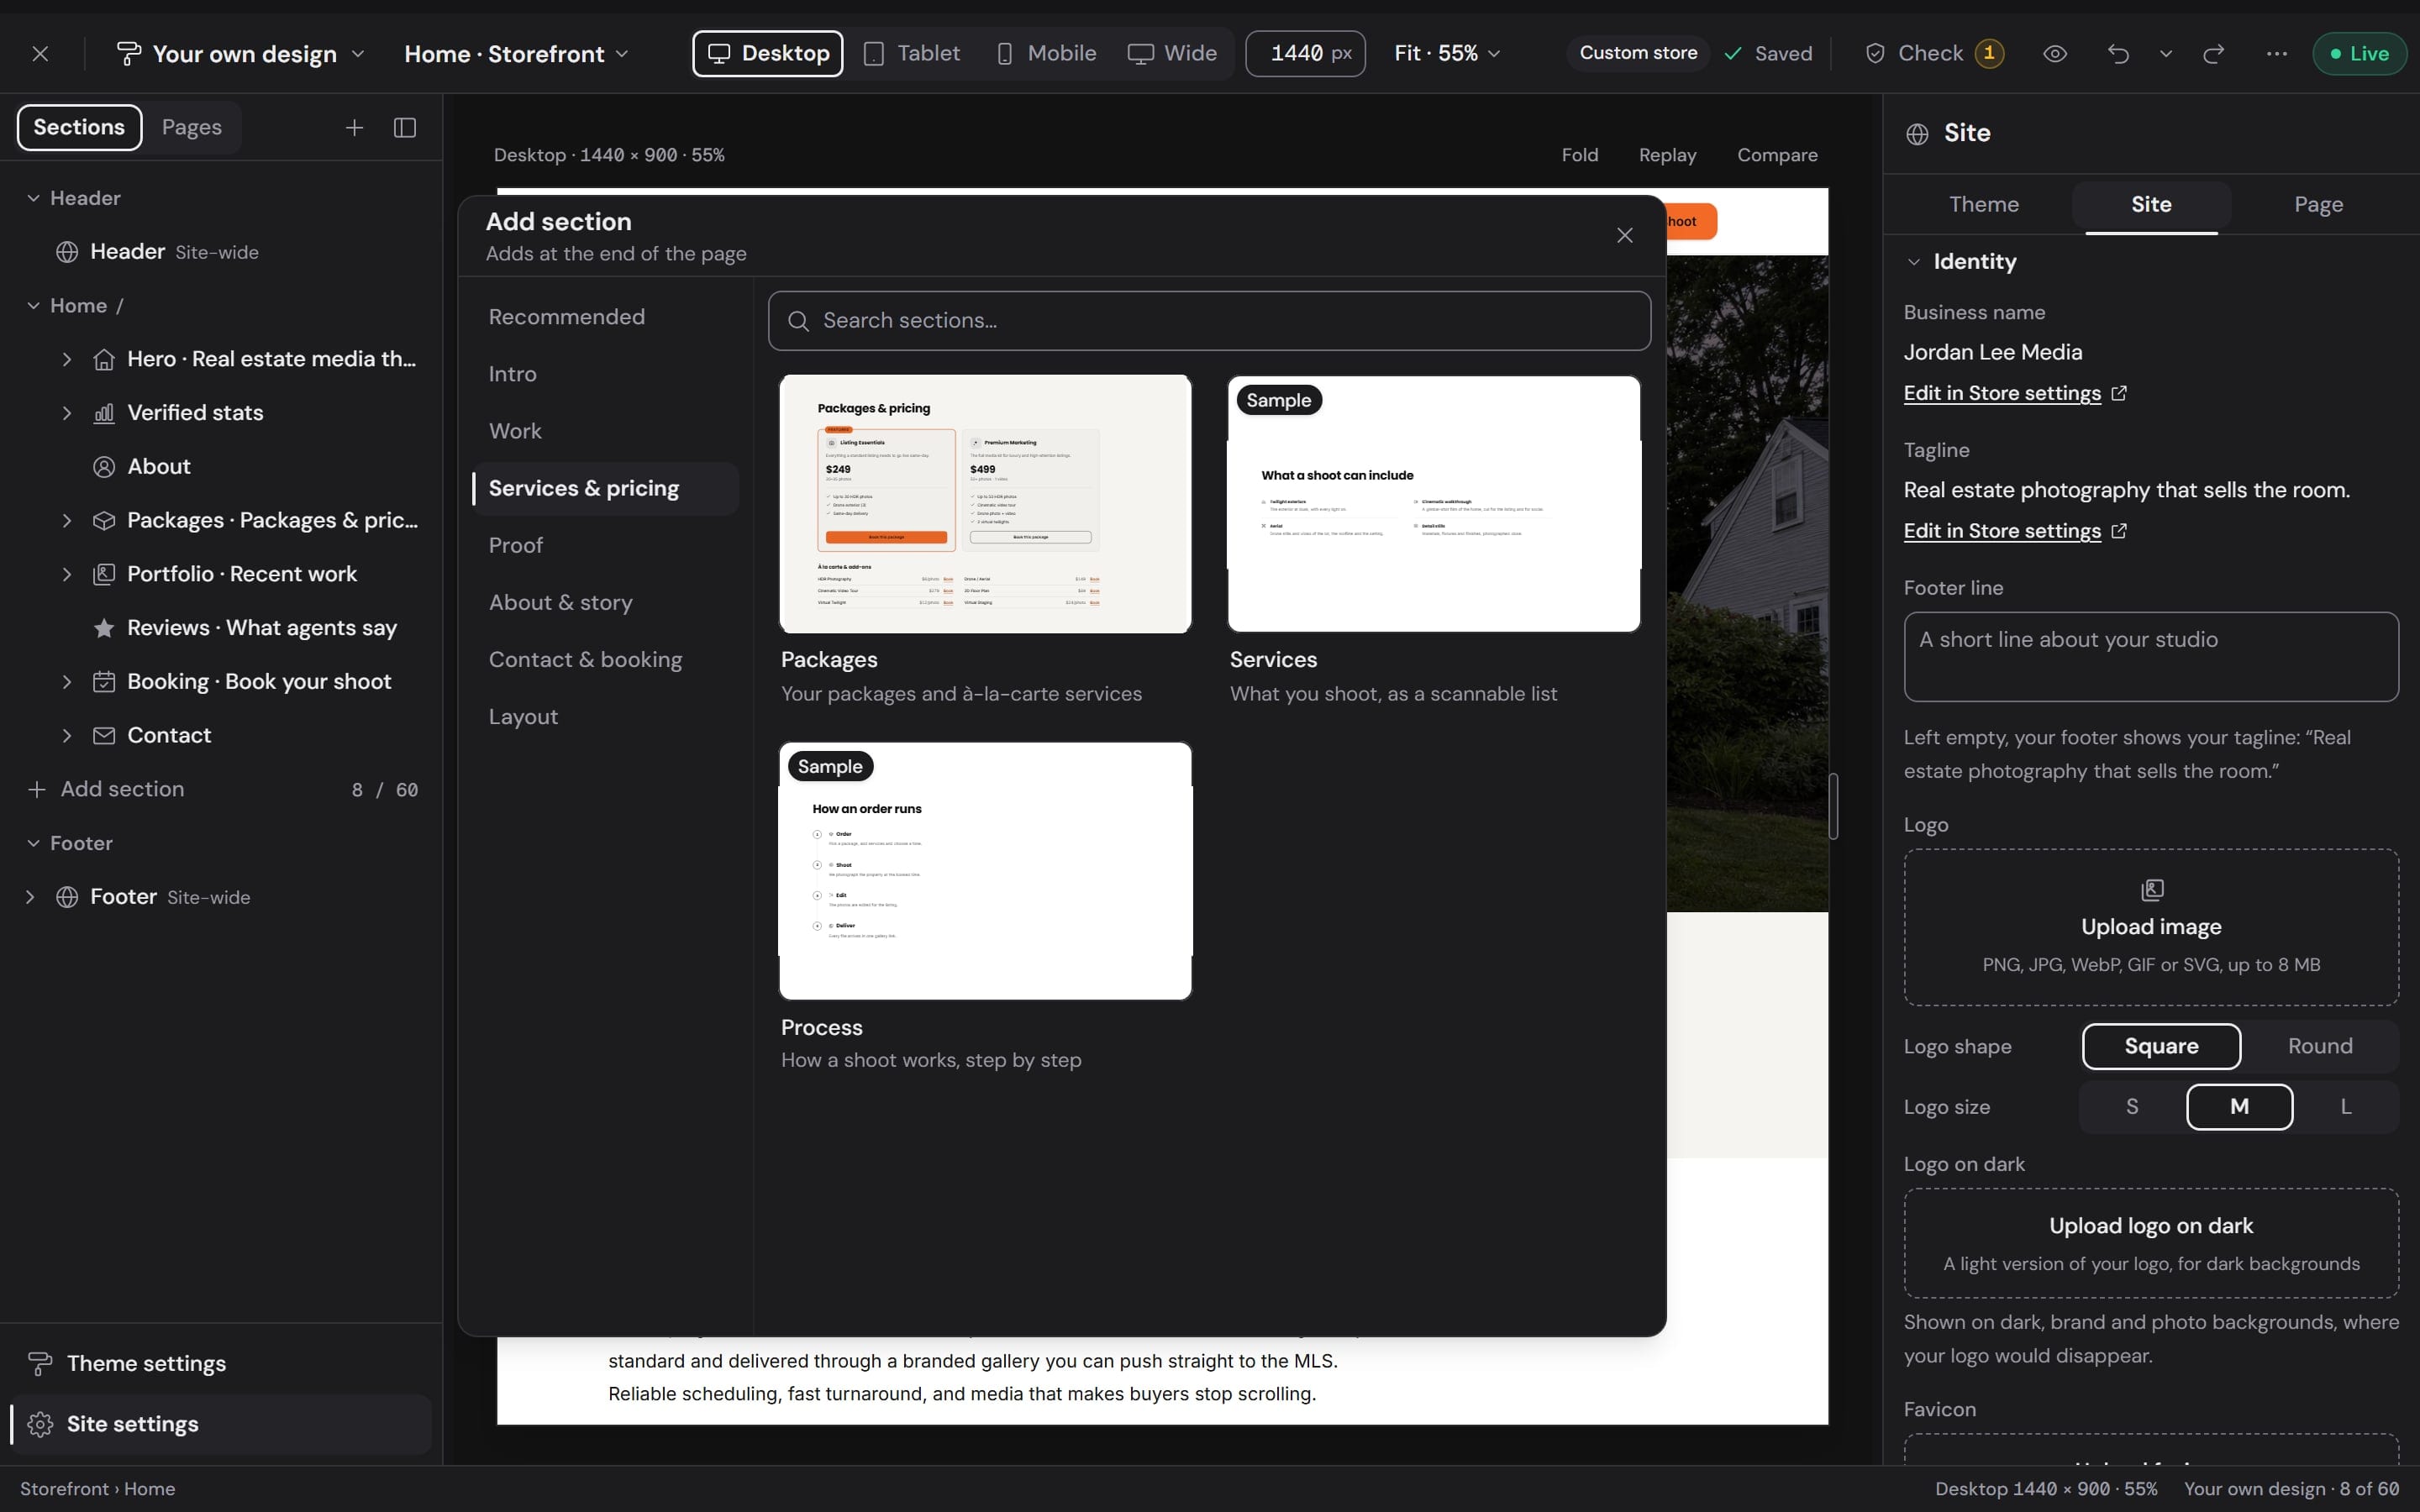Viewport: 2420px width, 1512px height.
Task: Switch the viewport to Tablet
Action: point(911,54)
